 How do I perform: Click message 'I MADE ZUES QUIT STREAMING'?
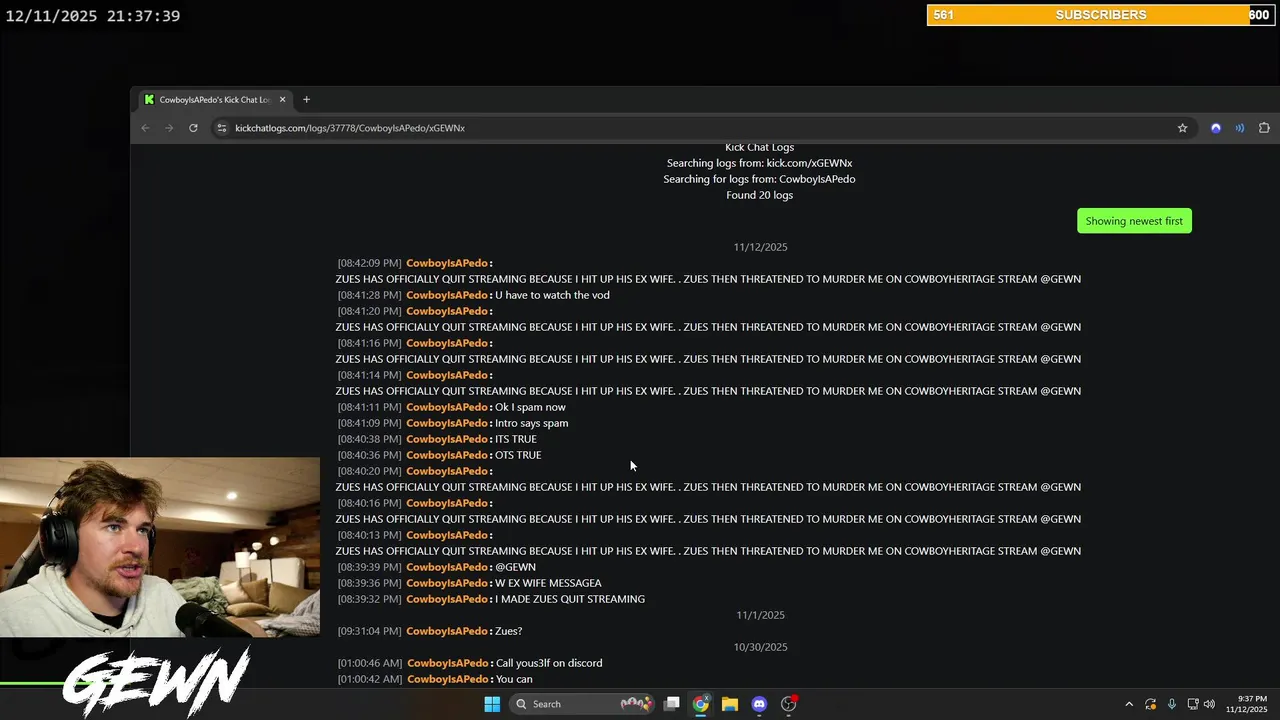570,599
